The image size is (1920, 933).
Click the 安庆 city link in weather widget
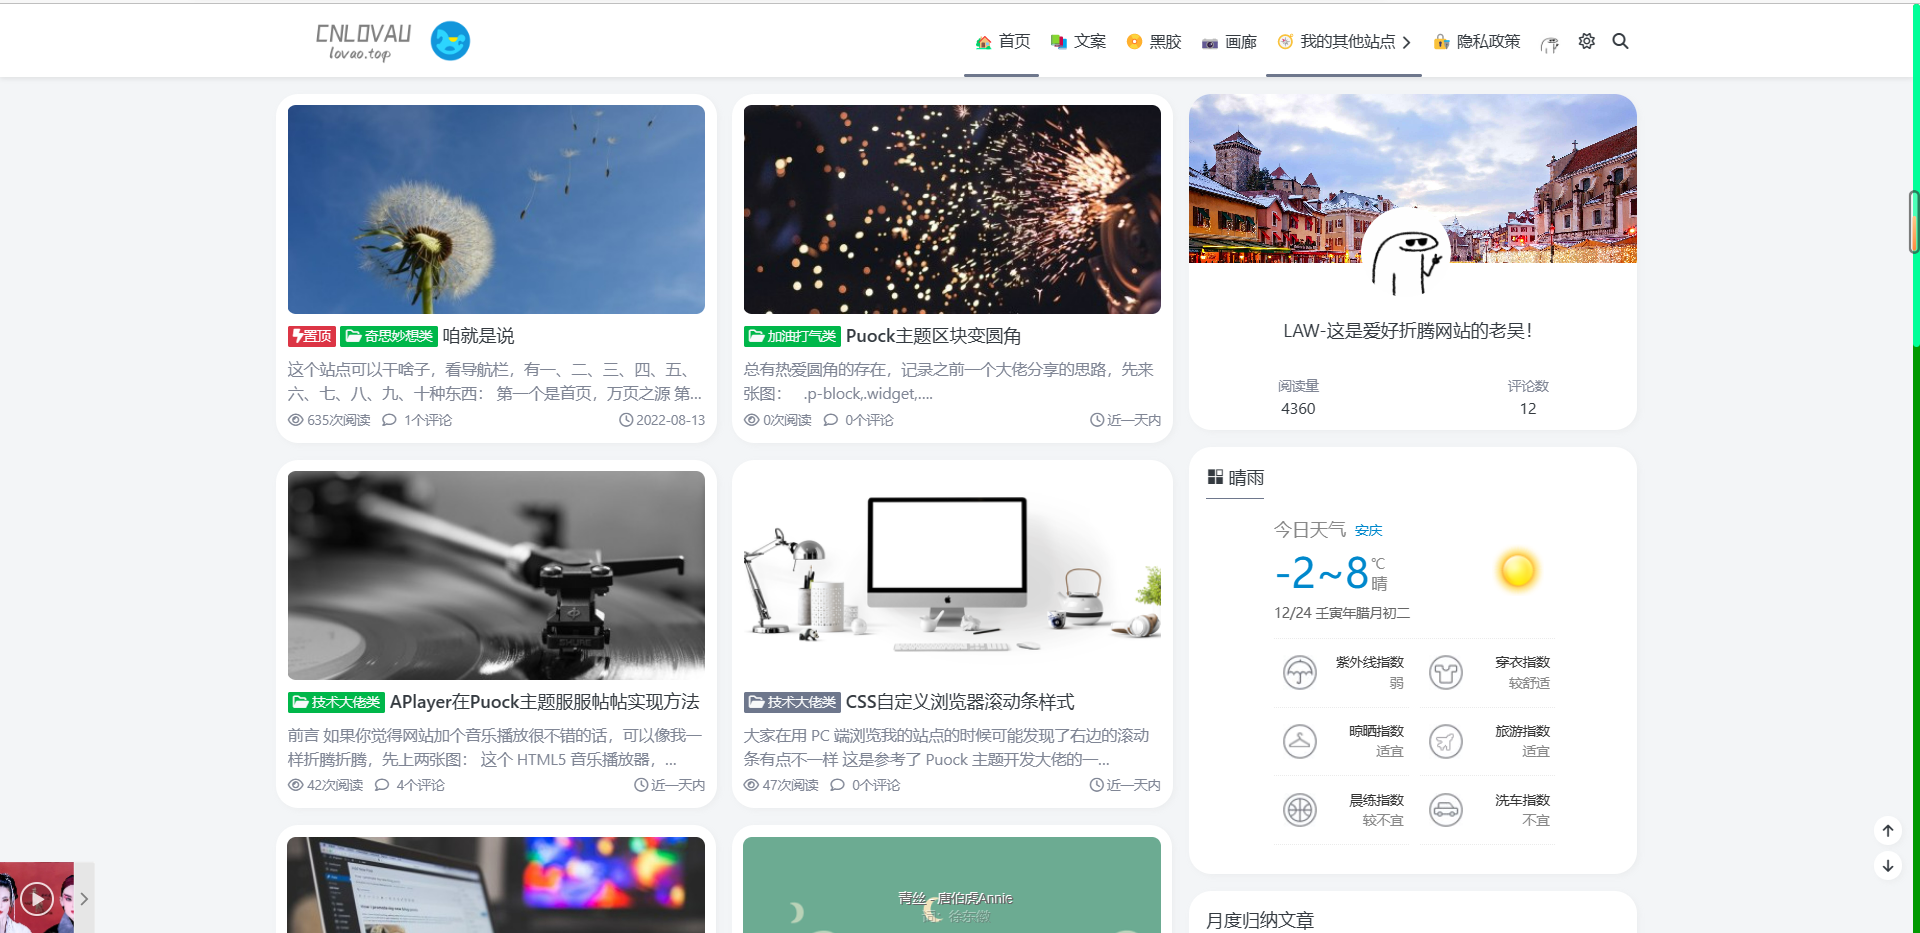[1368, 531]
